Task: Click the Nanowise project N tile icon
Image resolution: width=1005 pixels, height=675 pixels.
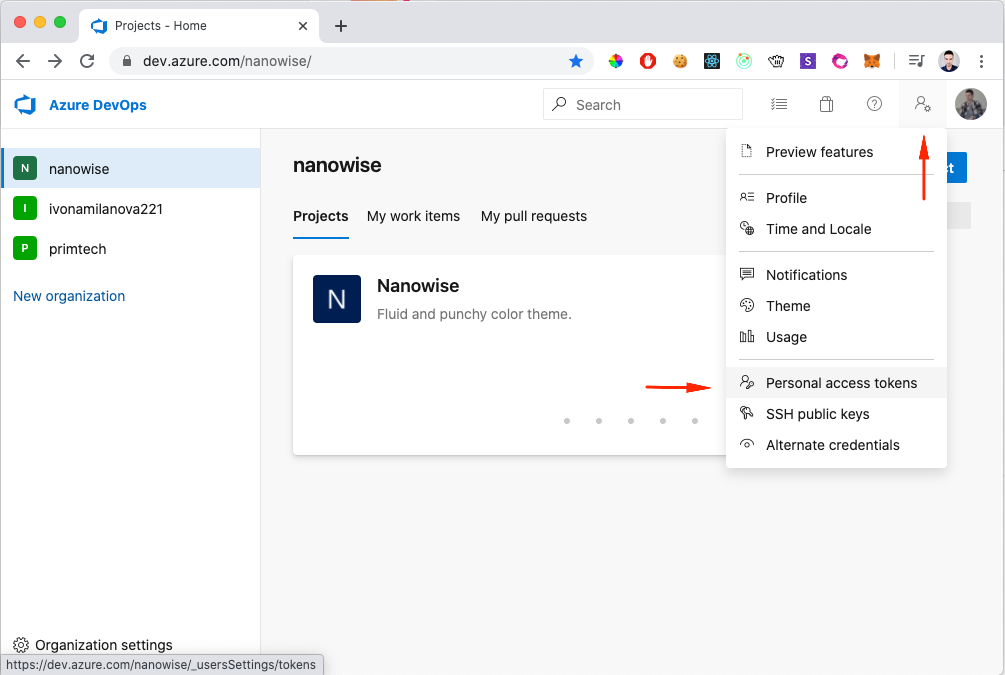Action: click(x=336, y=299)
